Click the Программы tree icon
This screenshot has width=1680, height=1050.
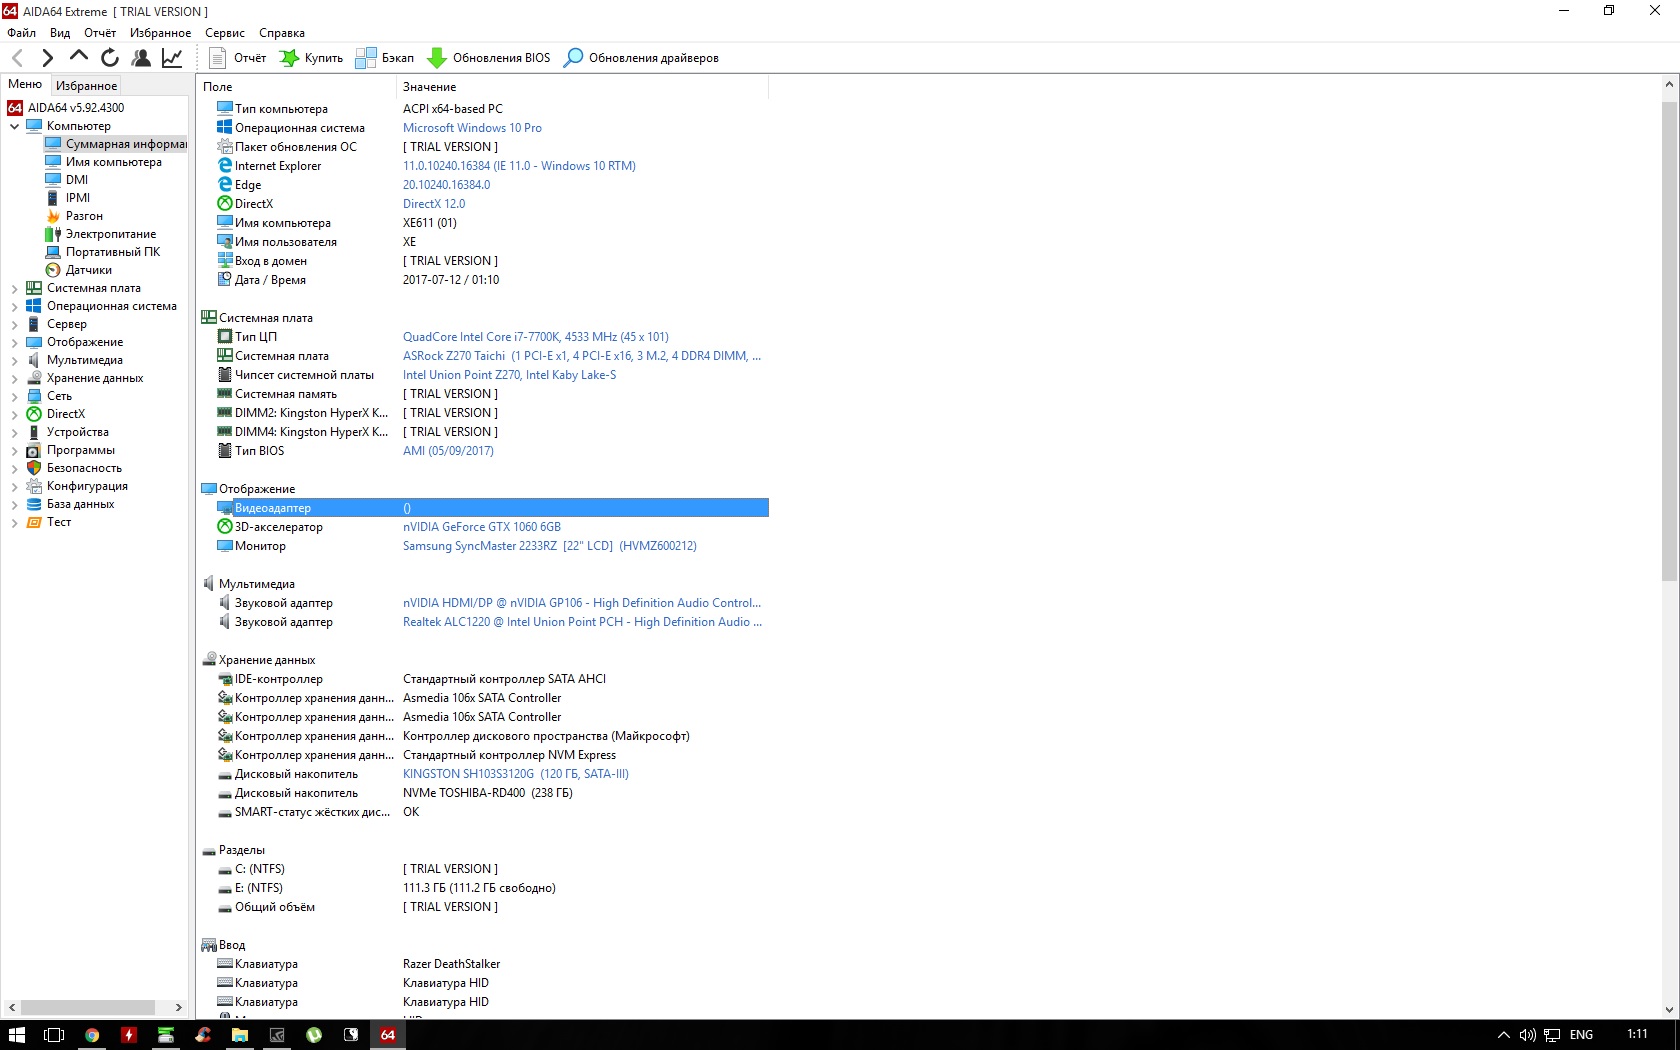click(x=34, y=450)
